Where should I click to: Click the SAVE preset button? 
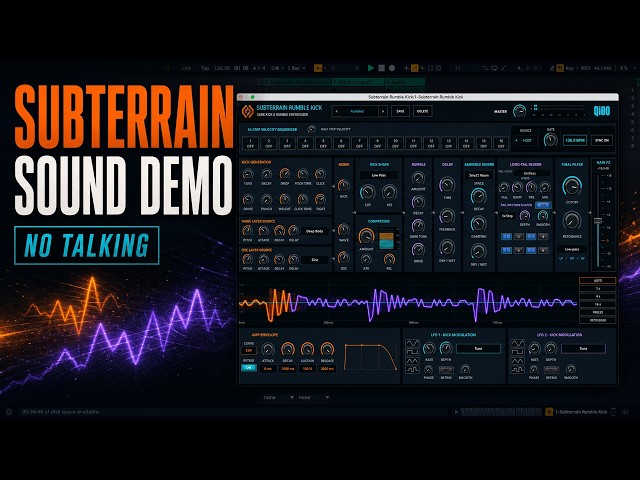400,111
